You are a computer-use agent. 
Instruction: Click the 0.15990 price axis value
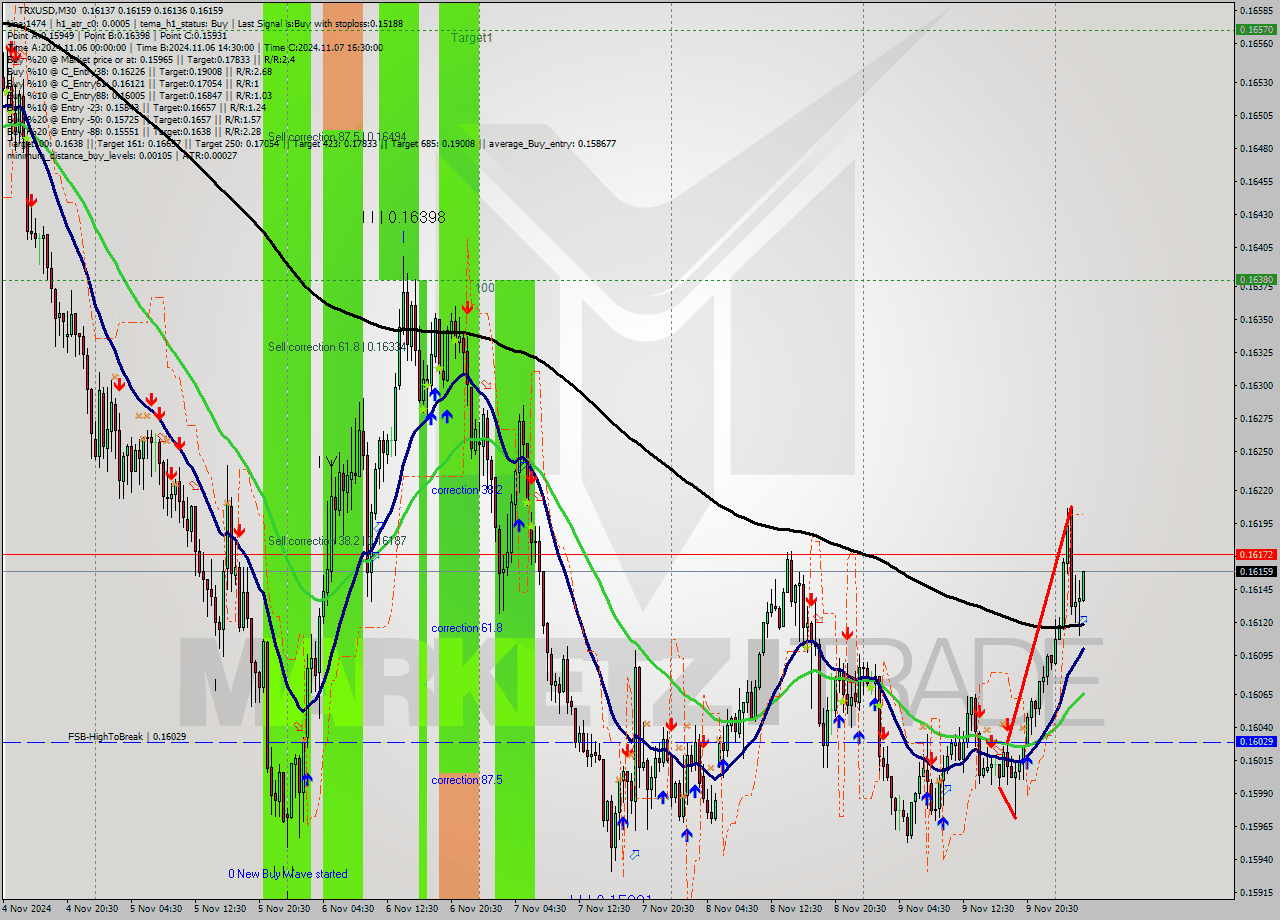1256,793
